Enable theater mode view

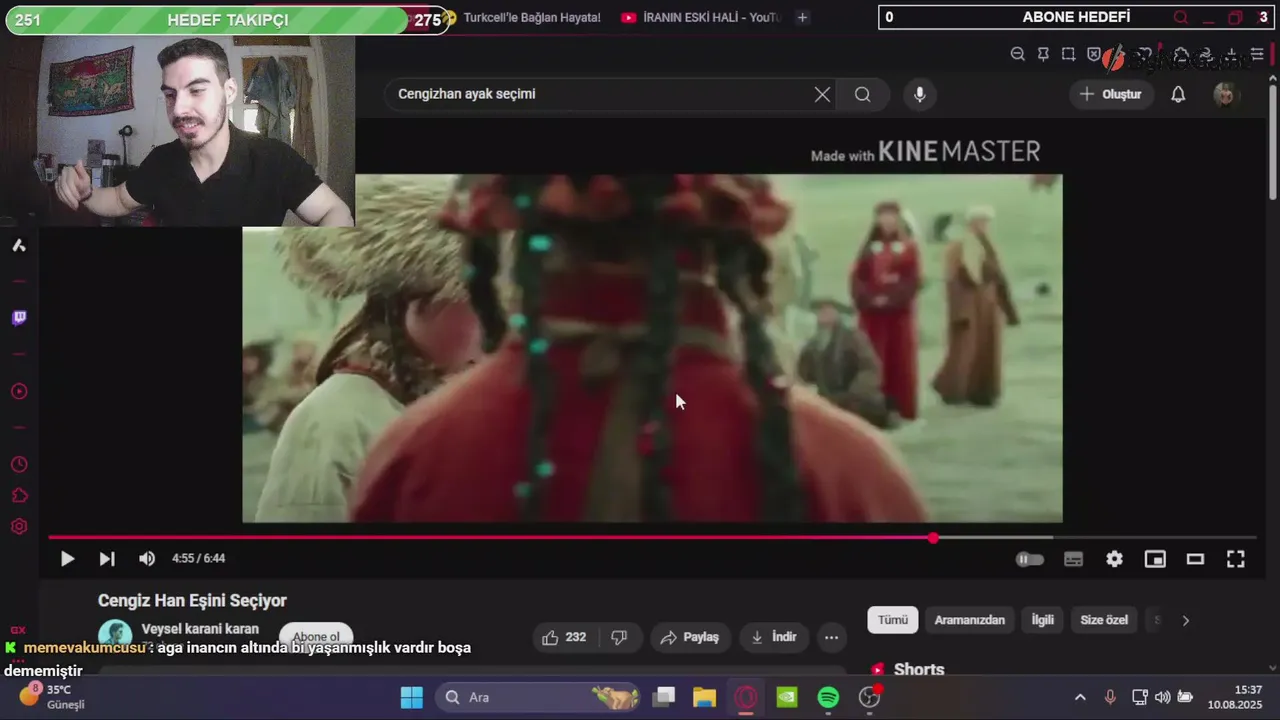[1195, 559]
